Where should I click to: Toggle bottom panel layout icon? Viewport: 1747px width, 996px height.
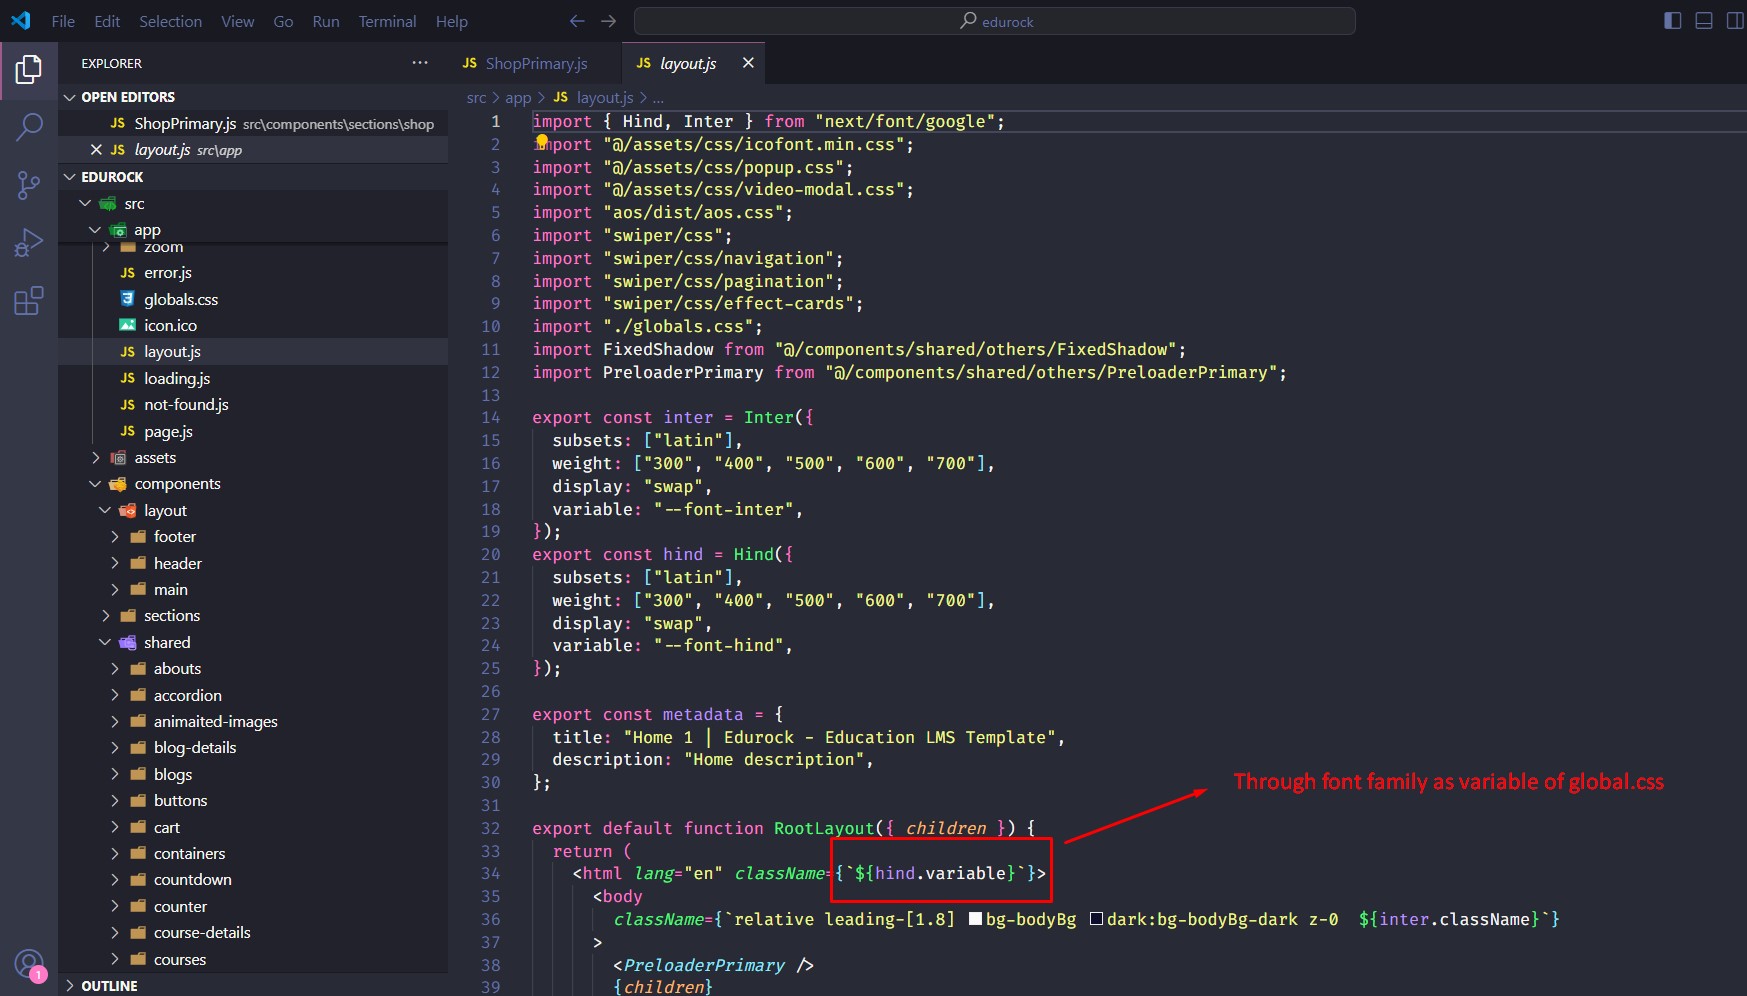(1704, 21)
